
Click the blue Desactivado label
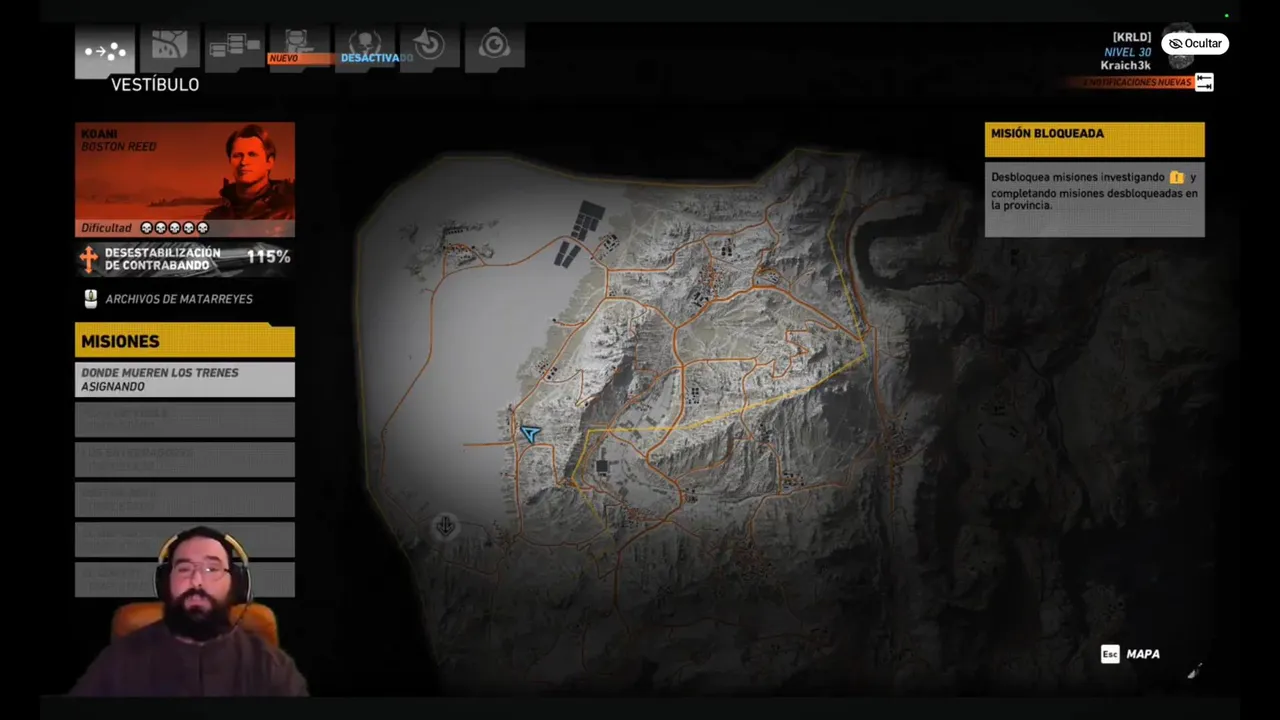click(x=377, y=58)
